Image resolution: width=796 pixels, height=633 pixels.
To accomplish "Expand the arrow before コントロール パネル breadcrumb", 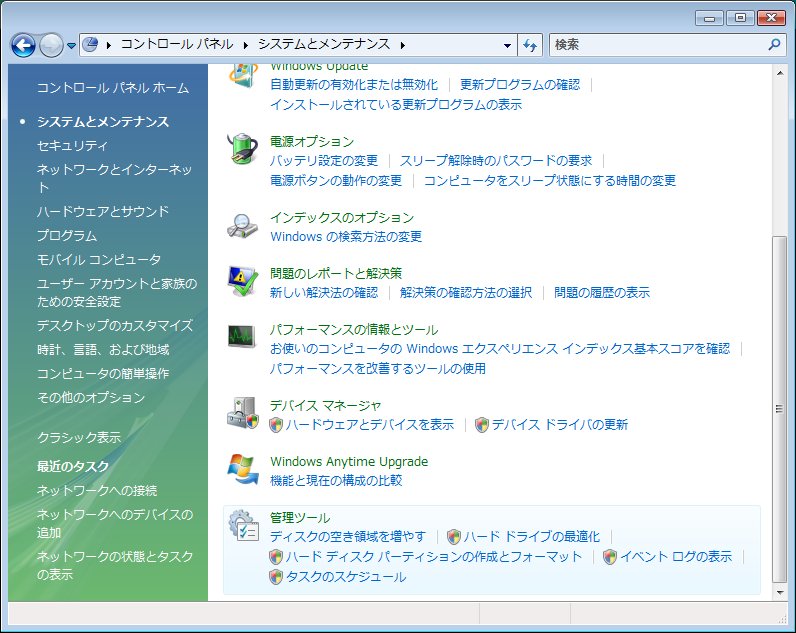I will (109, 45).
